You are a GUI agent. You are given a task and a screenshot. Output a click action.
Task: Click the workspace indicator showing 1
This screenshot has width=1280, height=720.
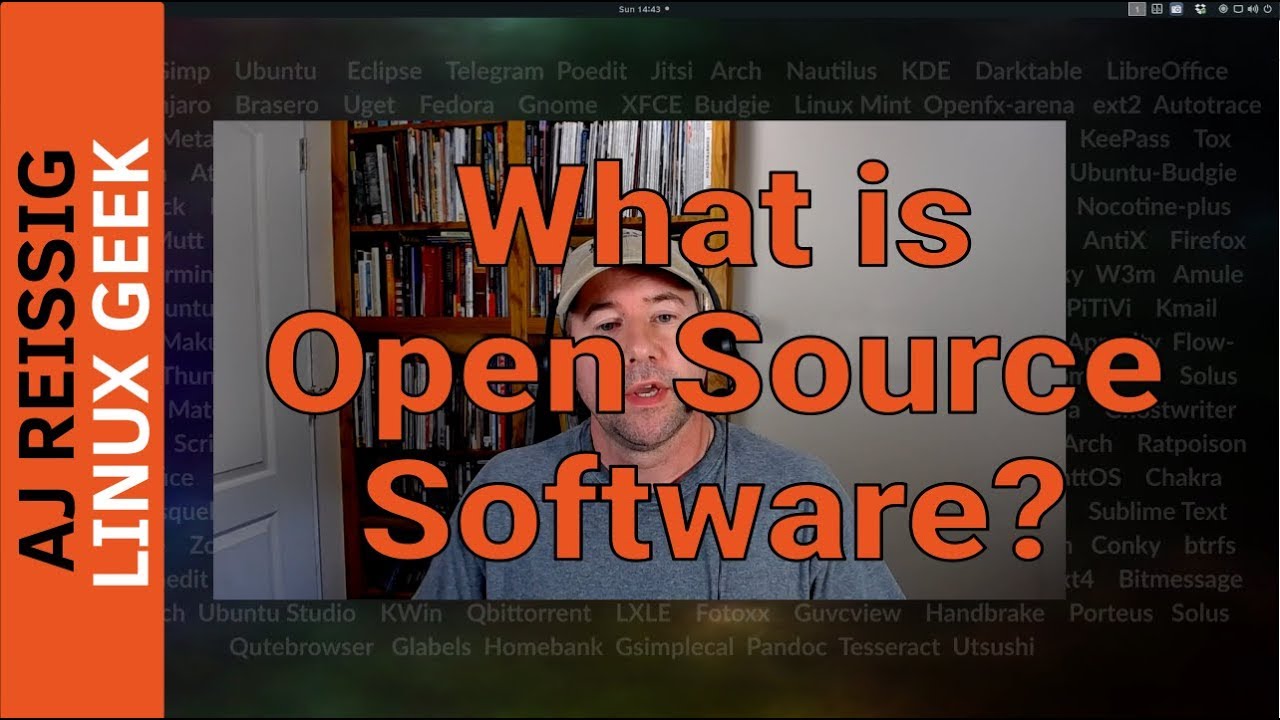[1137, 9]
